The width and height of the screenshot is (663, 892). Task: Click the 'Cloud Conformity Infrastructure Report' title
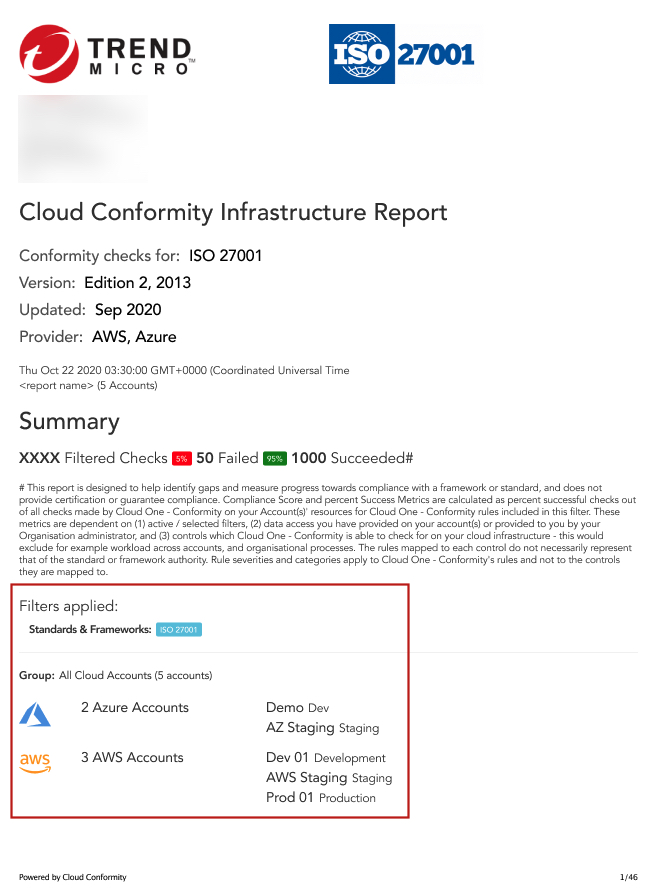233,212
